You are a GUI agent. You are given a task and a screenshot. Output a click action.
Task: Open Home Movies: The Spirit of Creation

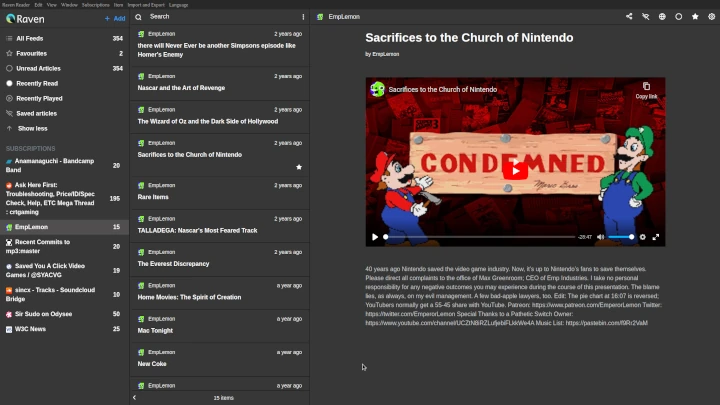tap(220, 293)
